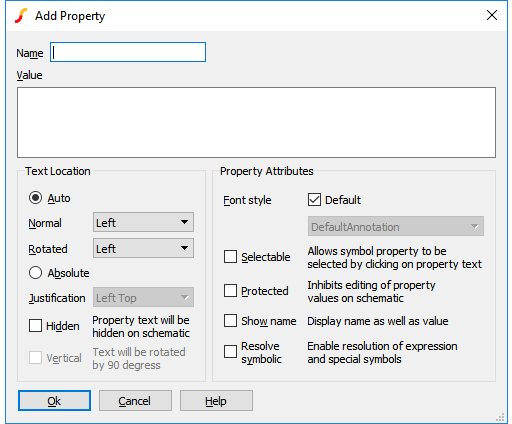
Task: Toggle the Vertical checkbox
Action: 35,358
